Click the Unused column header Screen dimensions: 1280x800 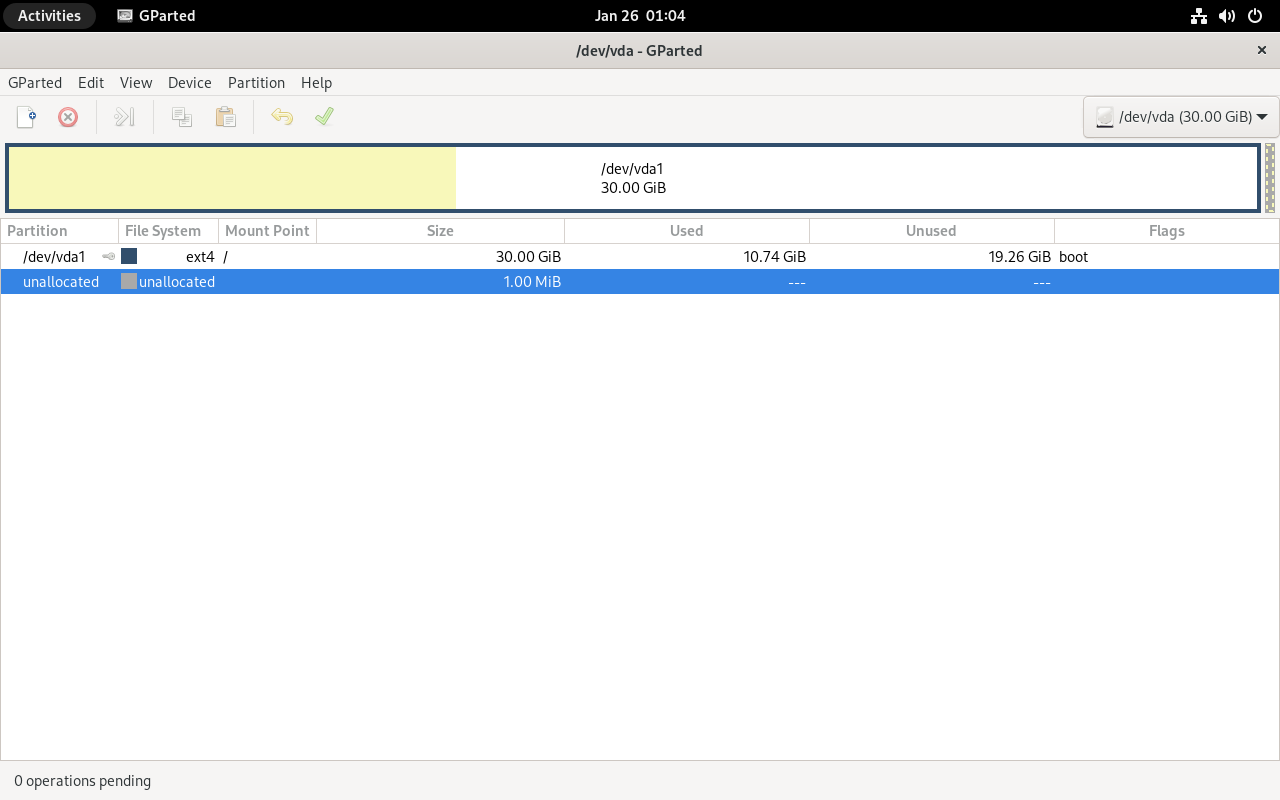pos(931,231)
